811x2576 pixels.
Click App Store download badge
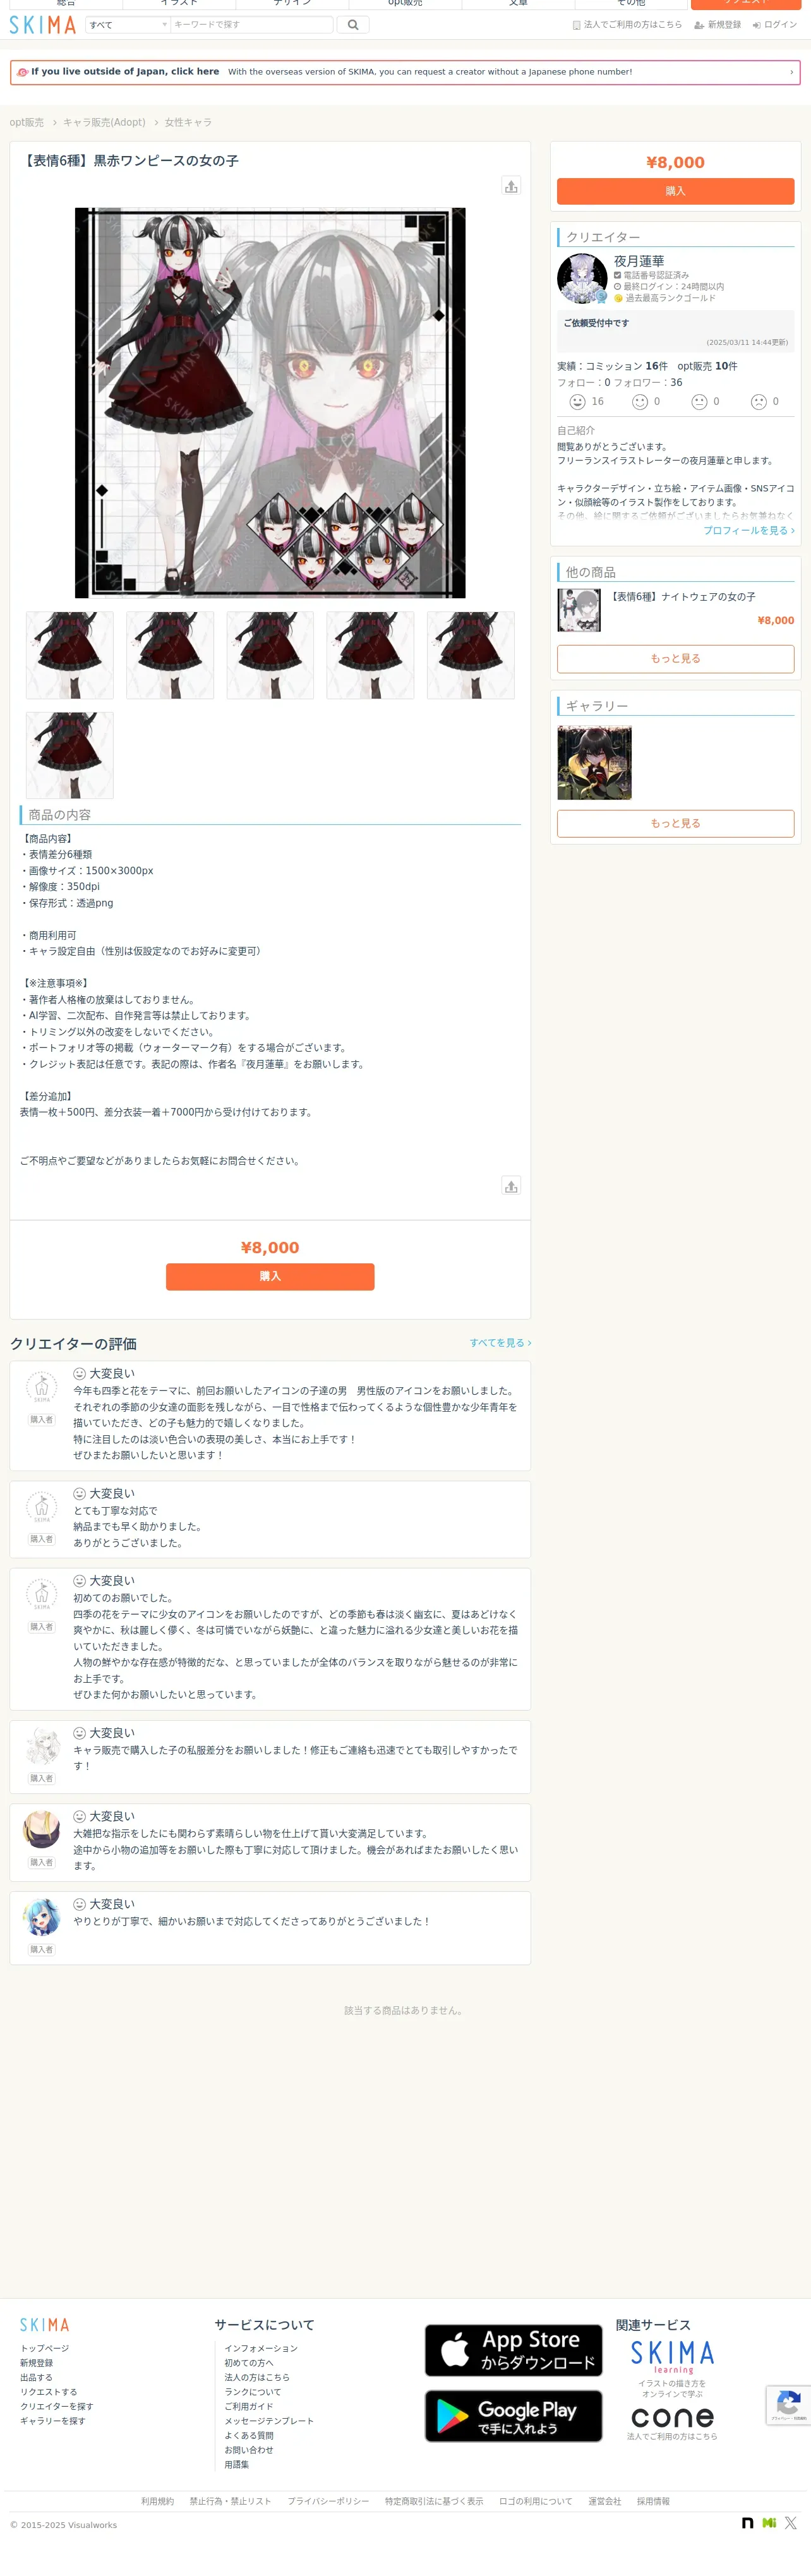tap(514, 2351)
